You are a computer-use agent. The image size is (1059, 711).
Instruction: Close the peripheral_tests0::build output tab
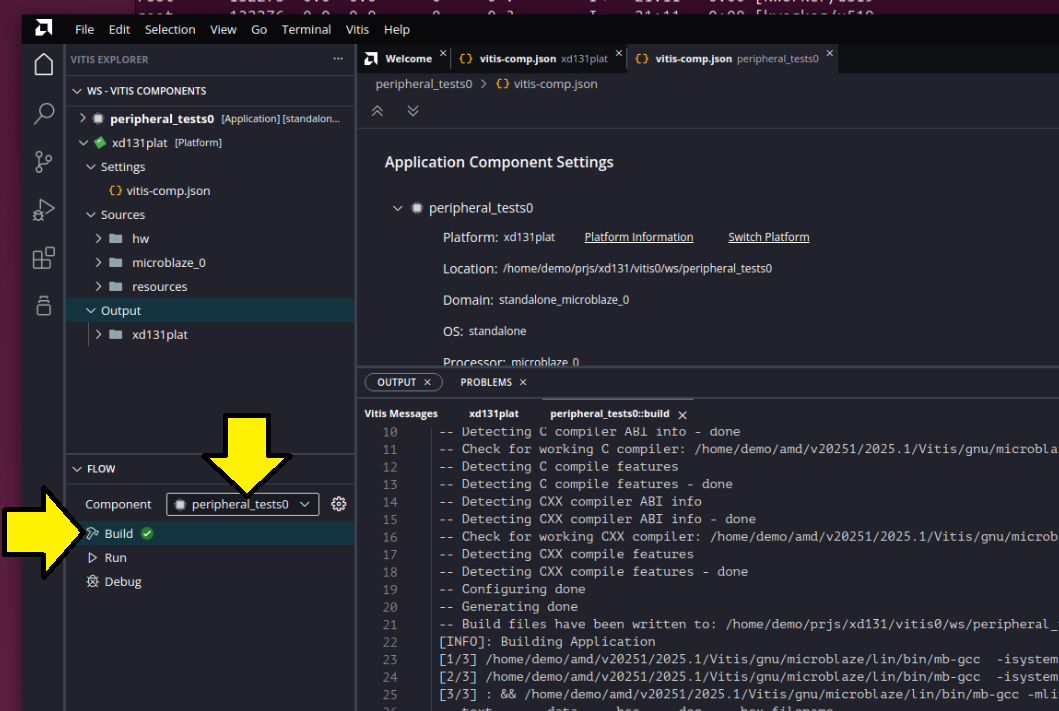tap(682, 414)
